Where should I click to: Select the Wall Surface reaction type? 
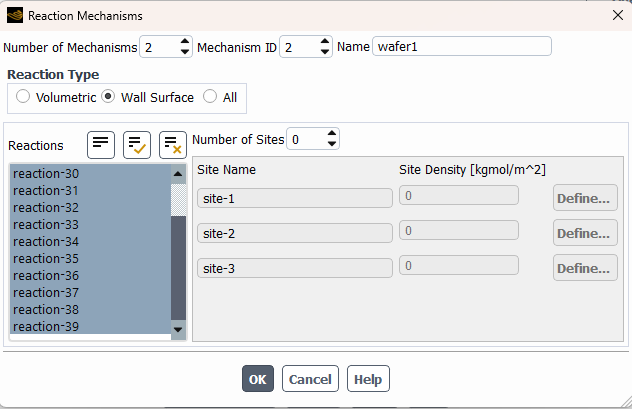tap(108, 97)
